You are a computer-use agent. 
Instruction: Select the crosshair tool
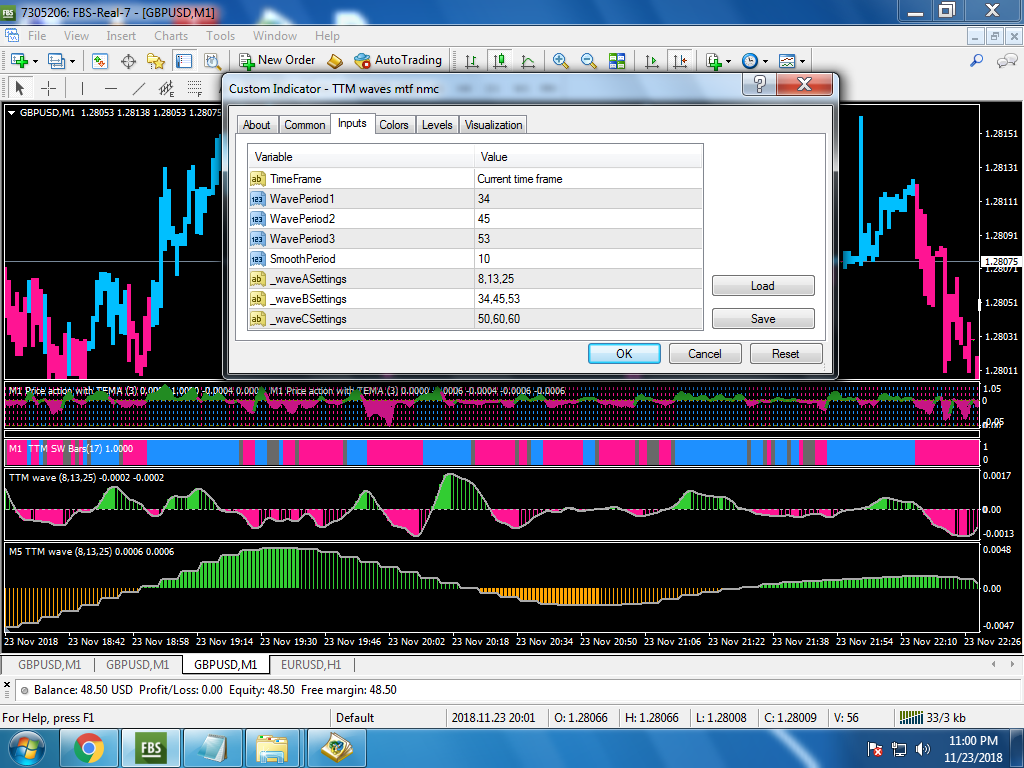[48, 88]
